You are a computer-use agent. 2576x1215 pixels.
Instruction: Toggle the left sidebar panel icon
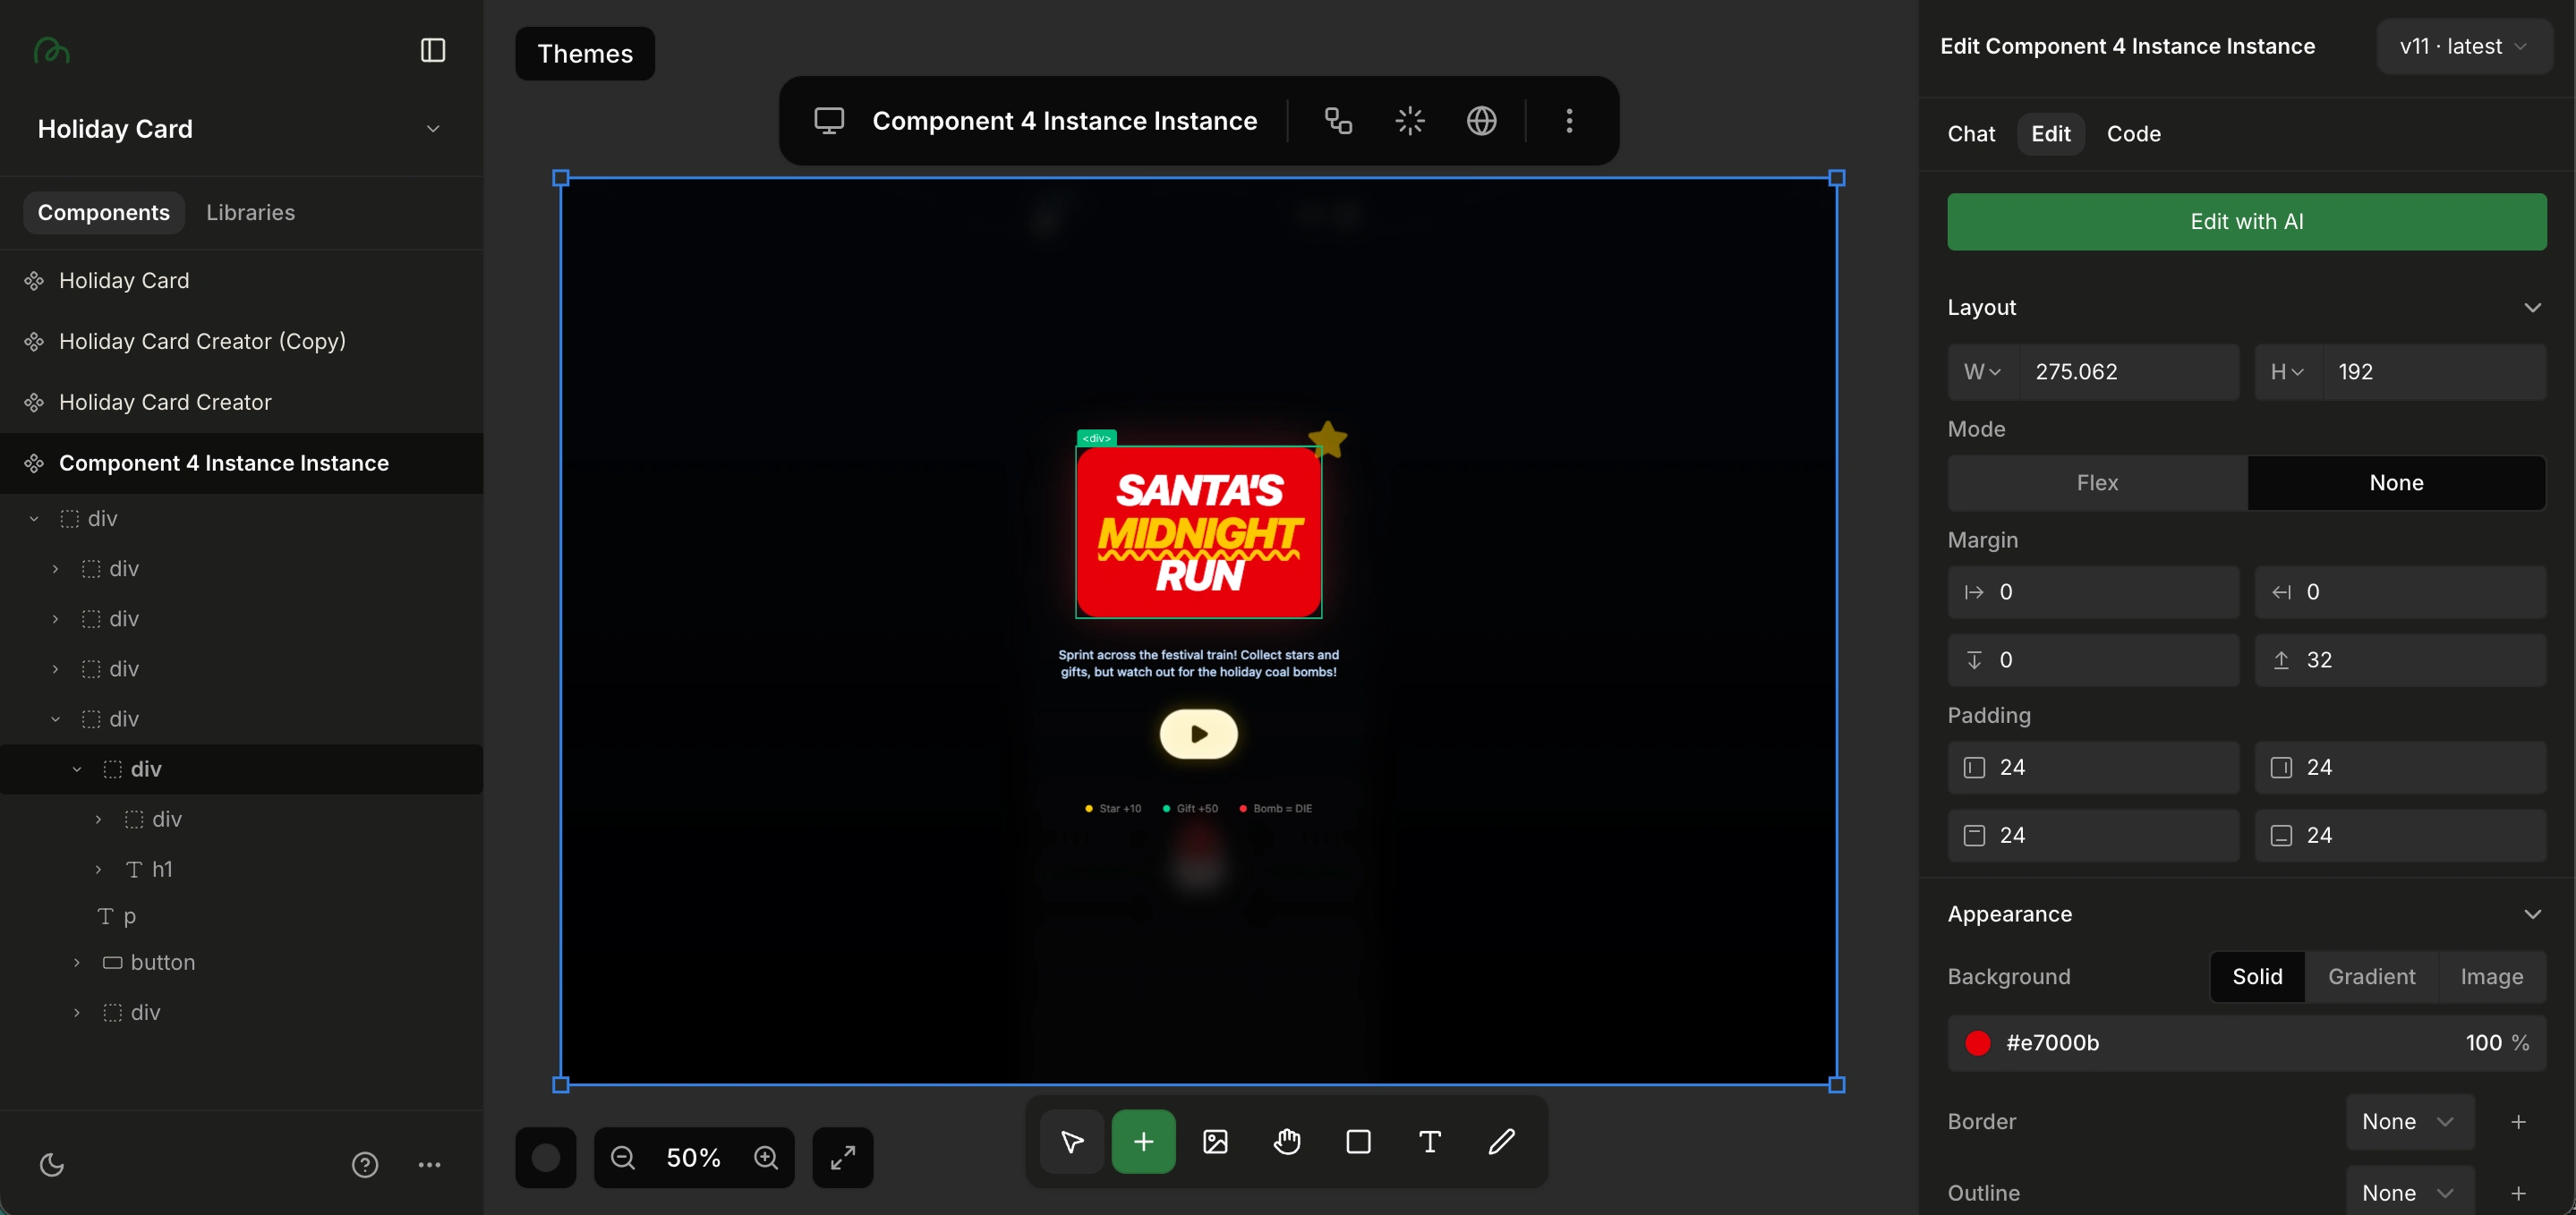432,50
